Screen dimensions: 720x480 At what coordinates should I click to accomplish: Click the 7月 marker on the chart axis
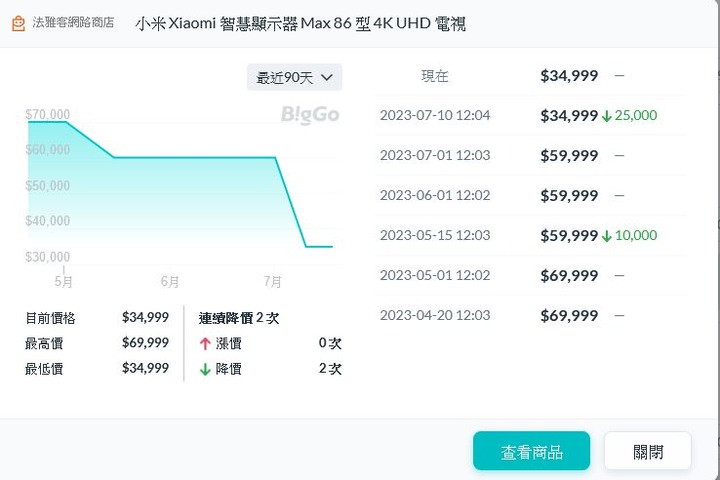(x=272, y=281)
